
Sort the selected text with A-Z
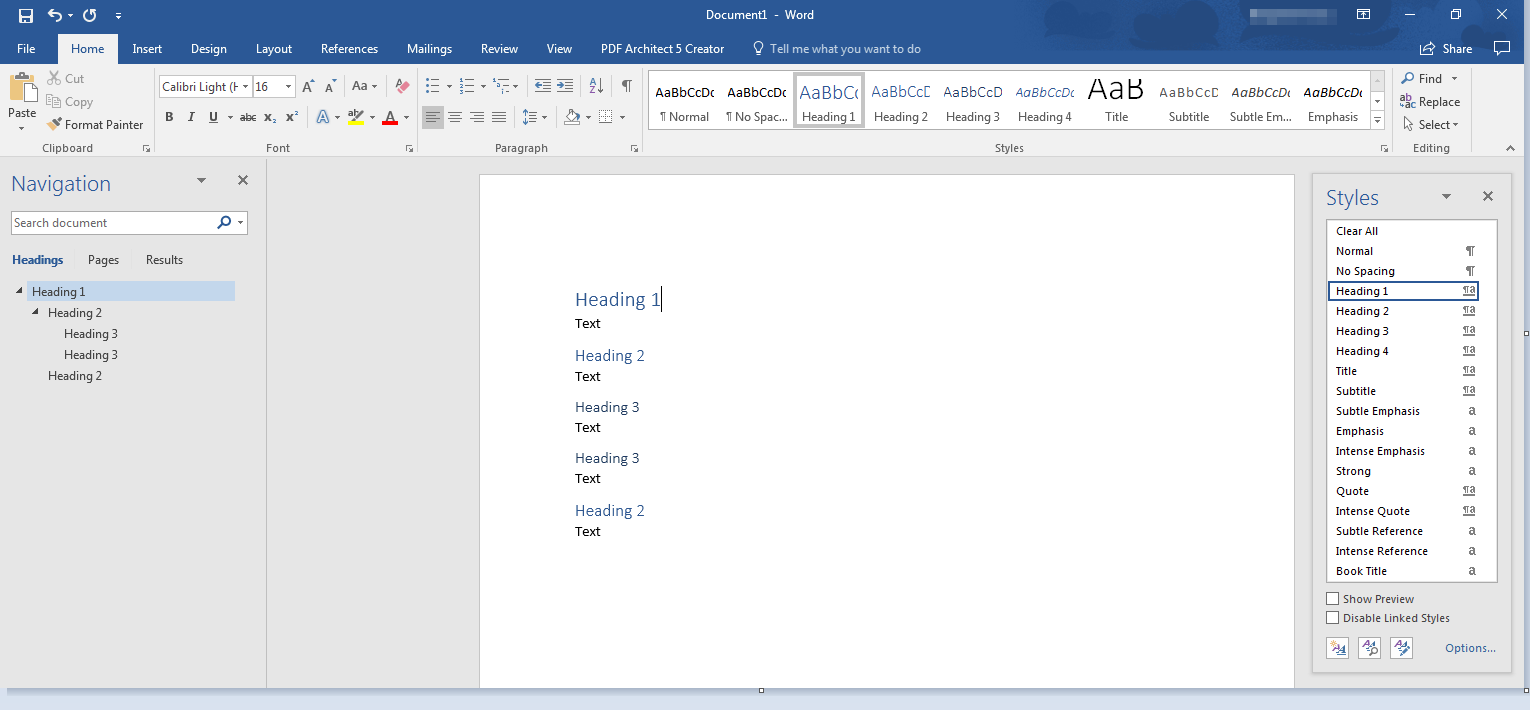click(596, 87)
